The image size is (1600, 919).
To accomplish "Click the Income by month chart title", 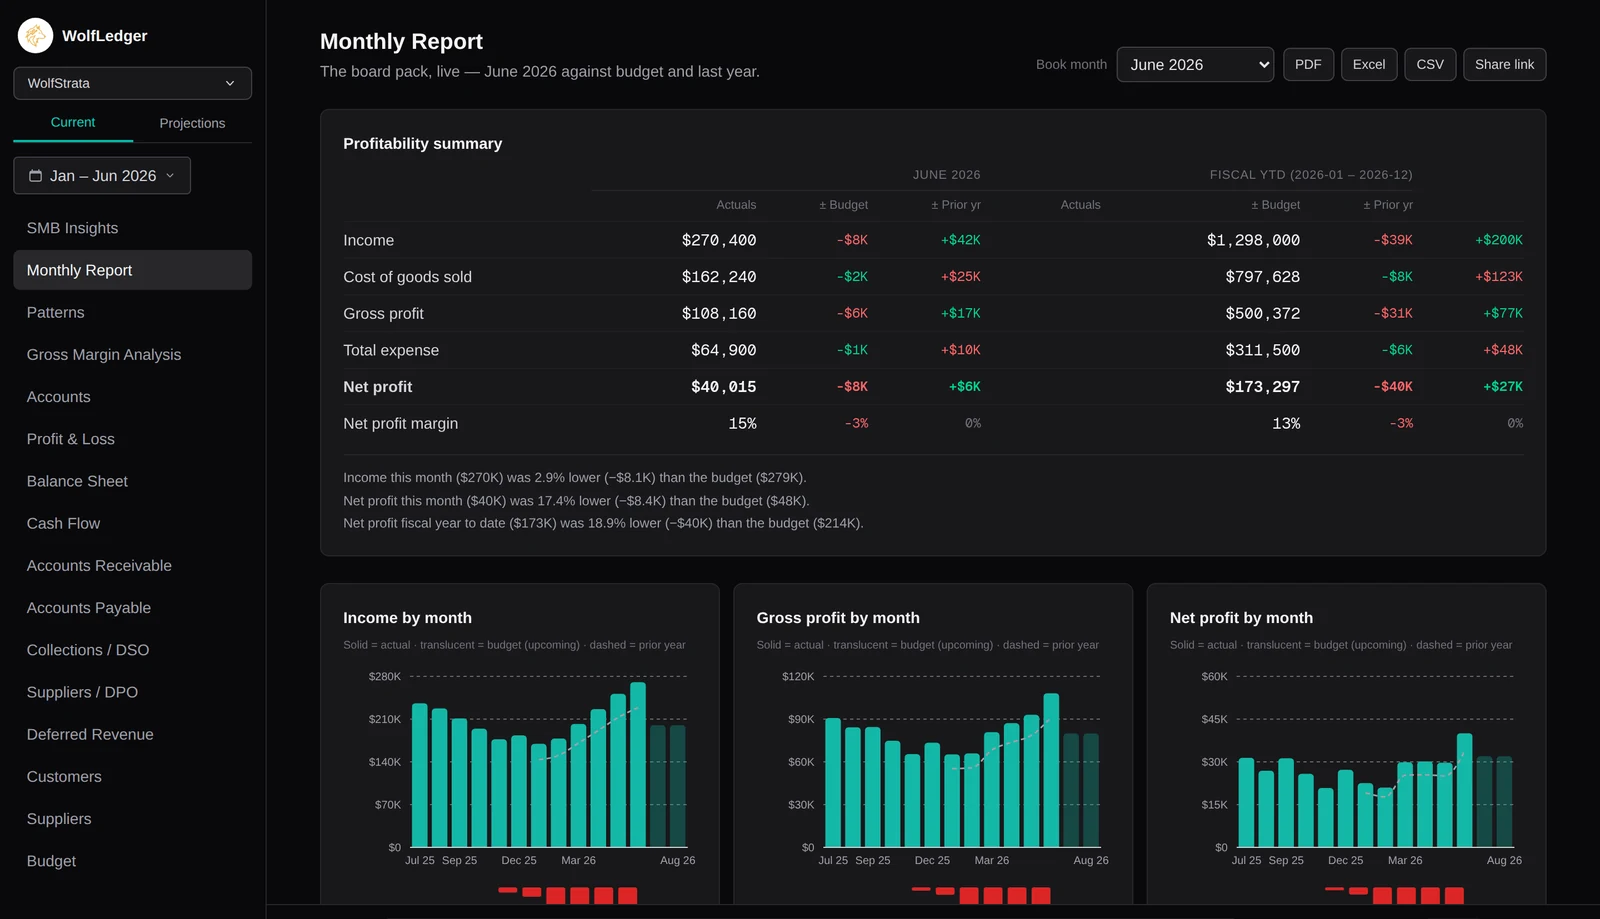I will pyautogui.click(x=407, y=618).
